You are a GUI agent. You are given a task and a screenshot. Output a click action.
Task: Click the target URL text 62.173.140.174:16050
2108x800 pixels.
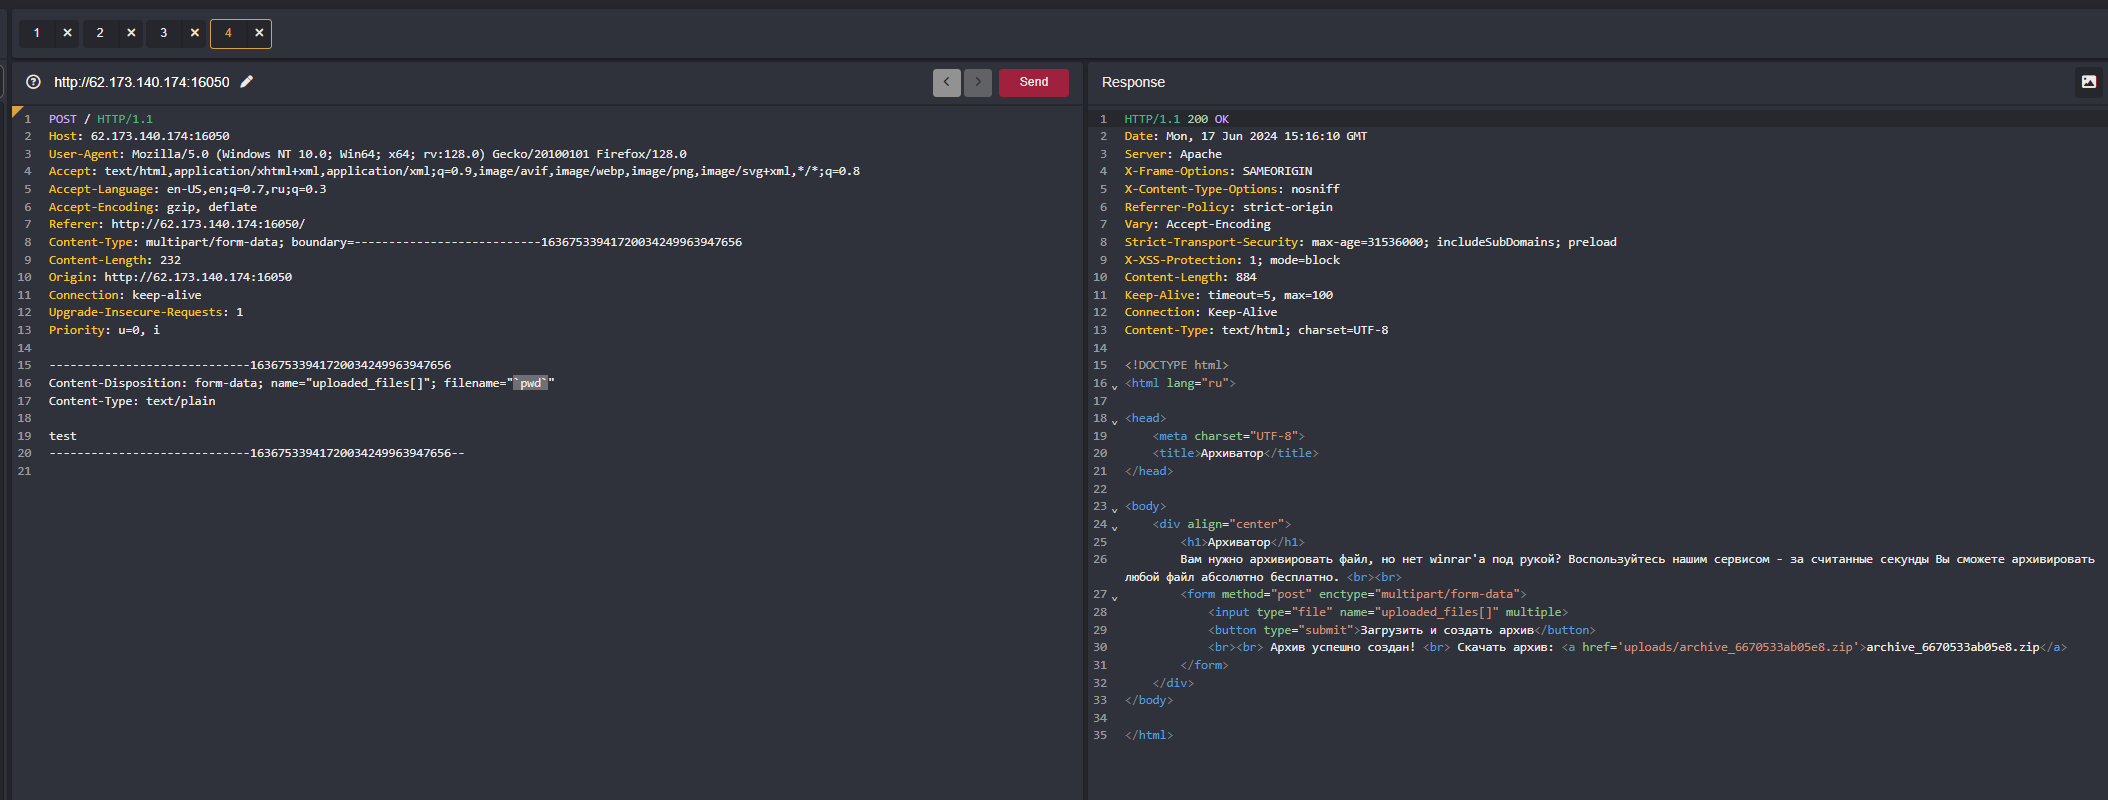pos(142,82)
